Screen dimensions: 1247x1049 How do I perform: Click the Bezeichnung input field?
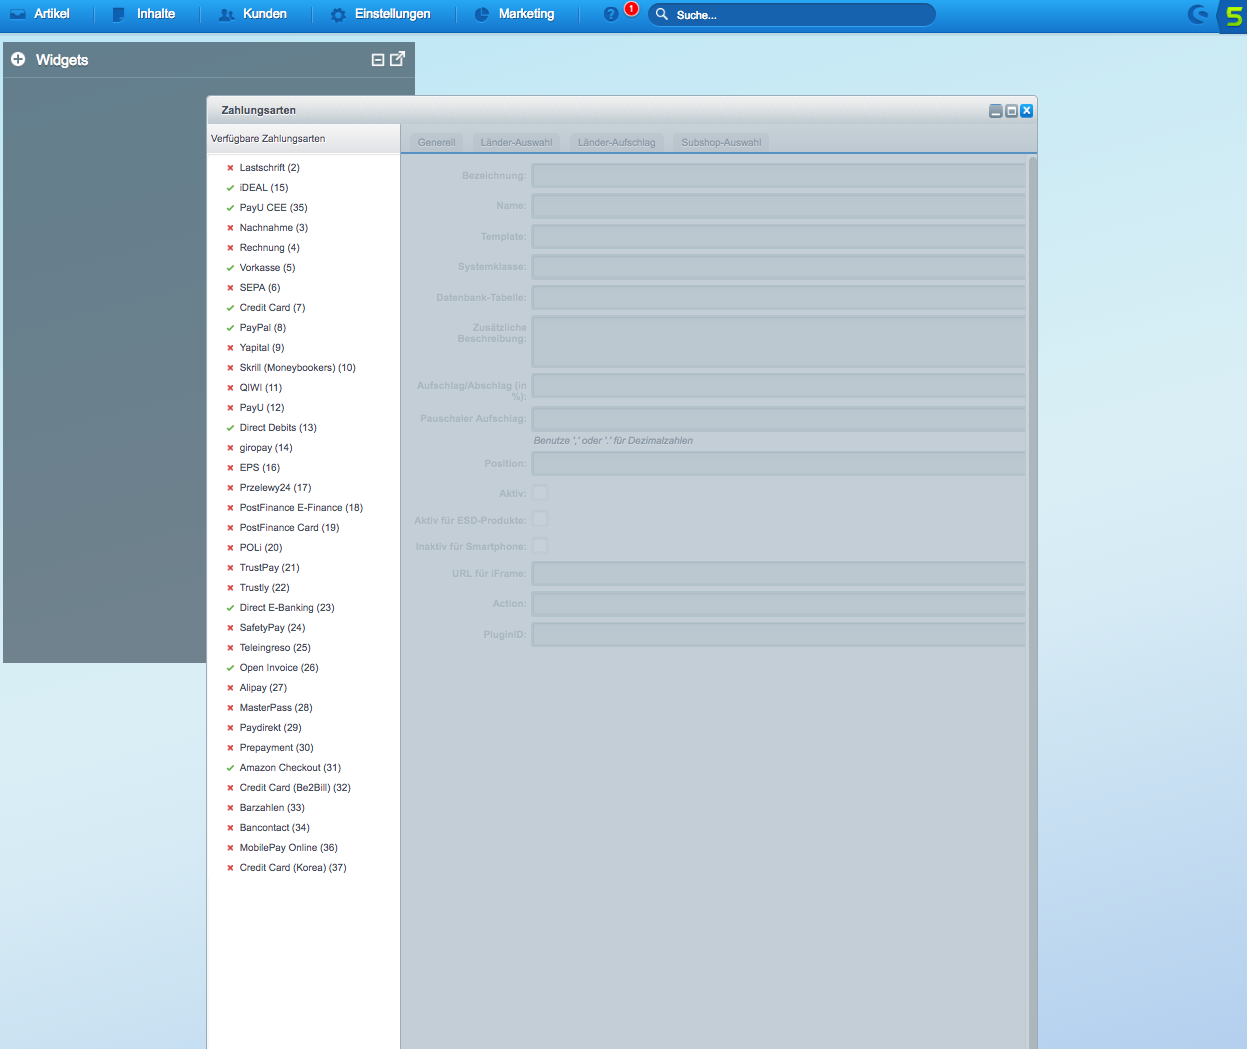(778, 176)
